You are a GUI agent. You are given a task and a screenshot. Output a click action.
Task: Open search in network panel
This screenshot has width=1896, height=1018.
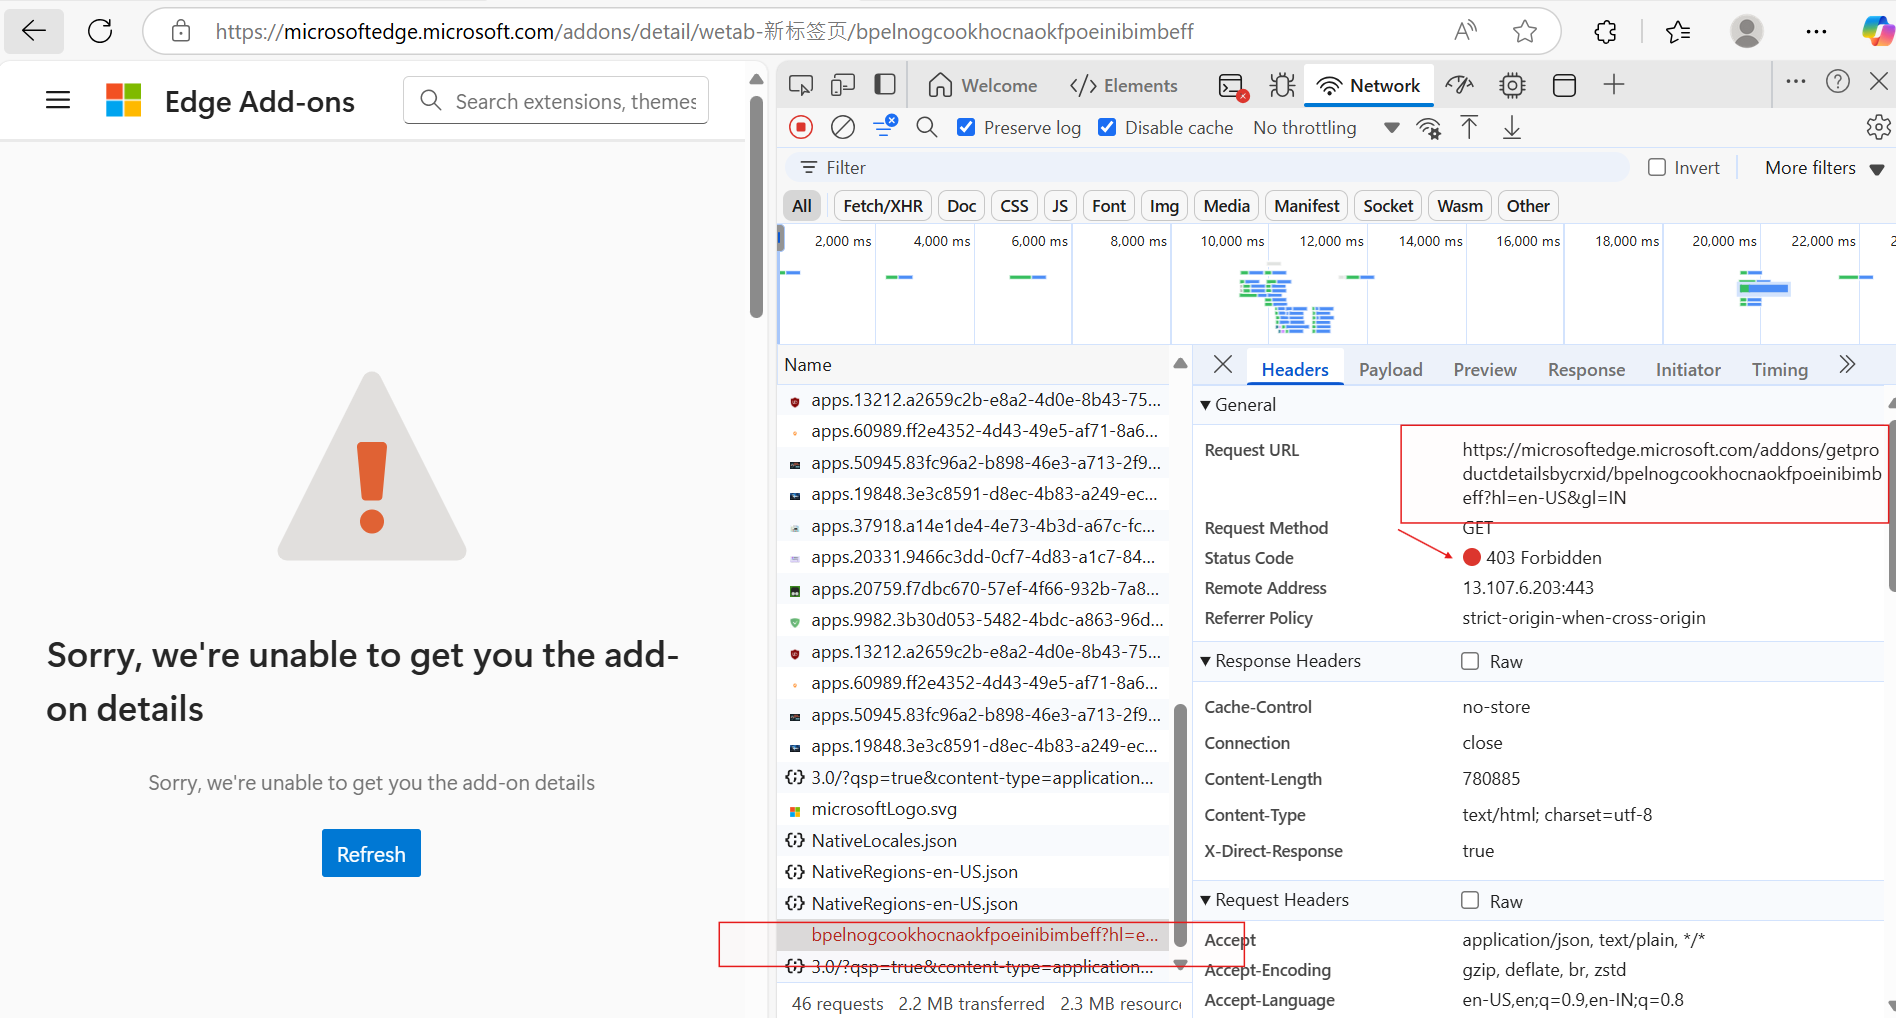(927, 127)
